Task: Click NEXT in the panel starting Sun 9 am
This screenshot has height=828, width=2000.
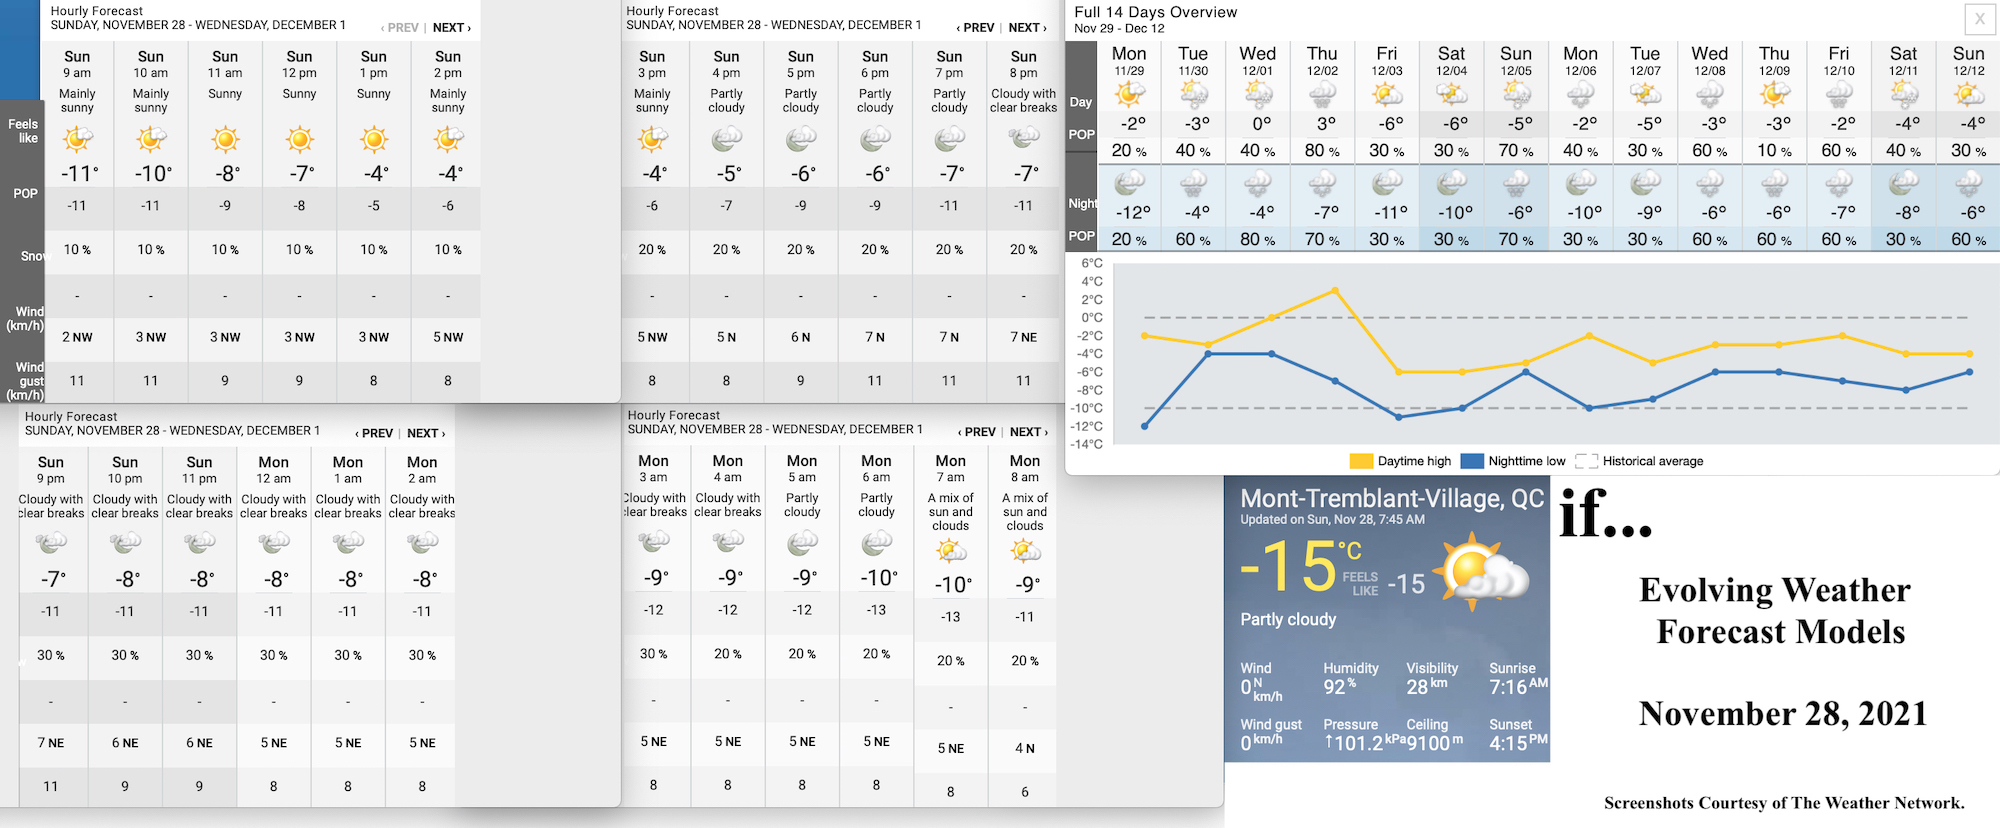Action: [451, 28]
